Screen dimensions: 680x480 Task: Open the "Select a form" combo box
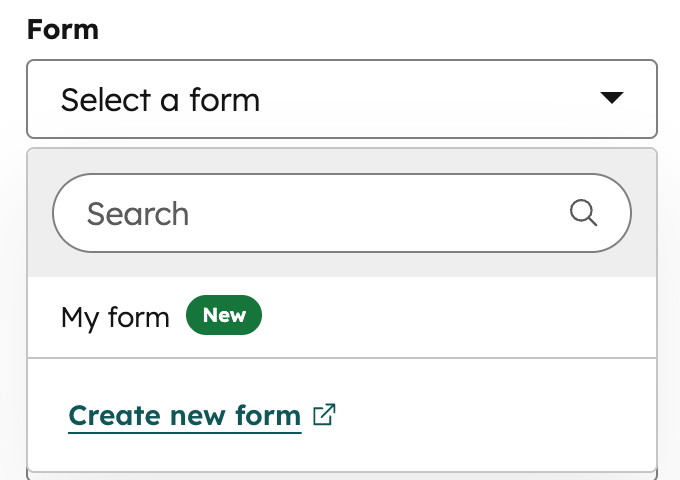point(341,99)
